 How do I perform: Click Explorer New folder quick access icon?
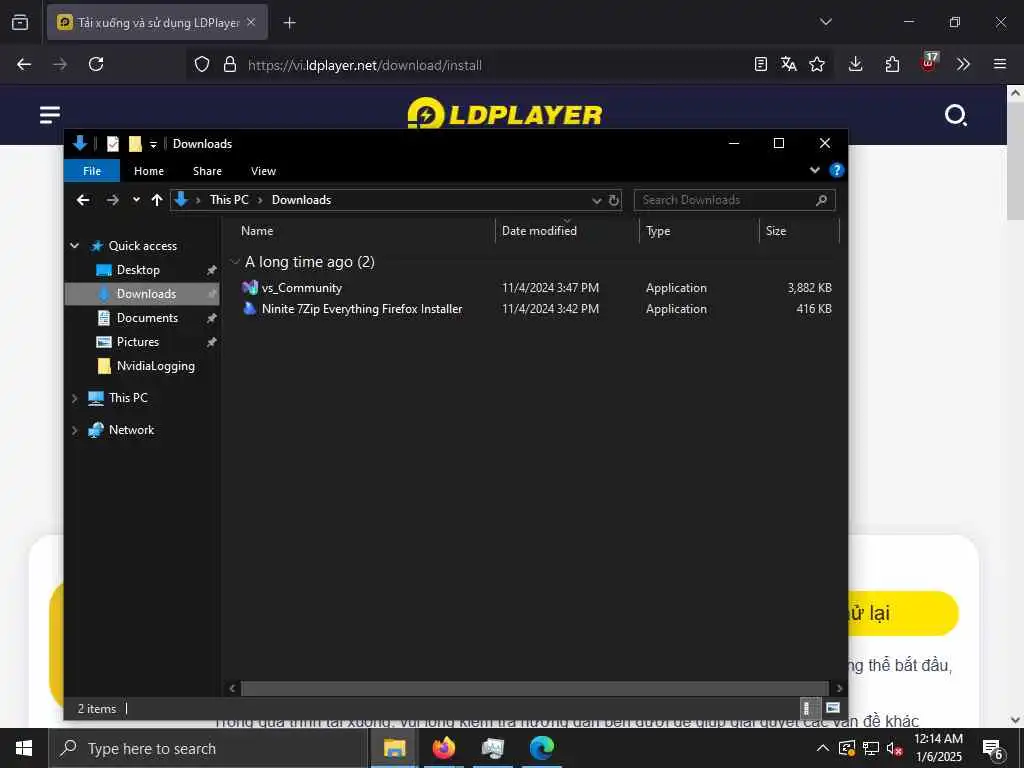135,144
